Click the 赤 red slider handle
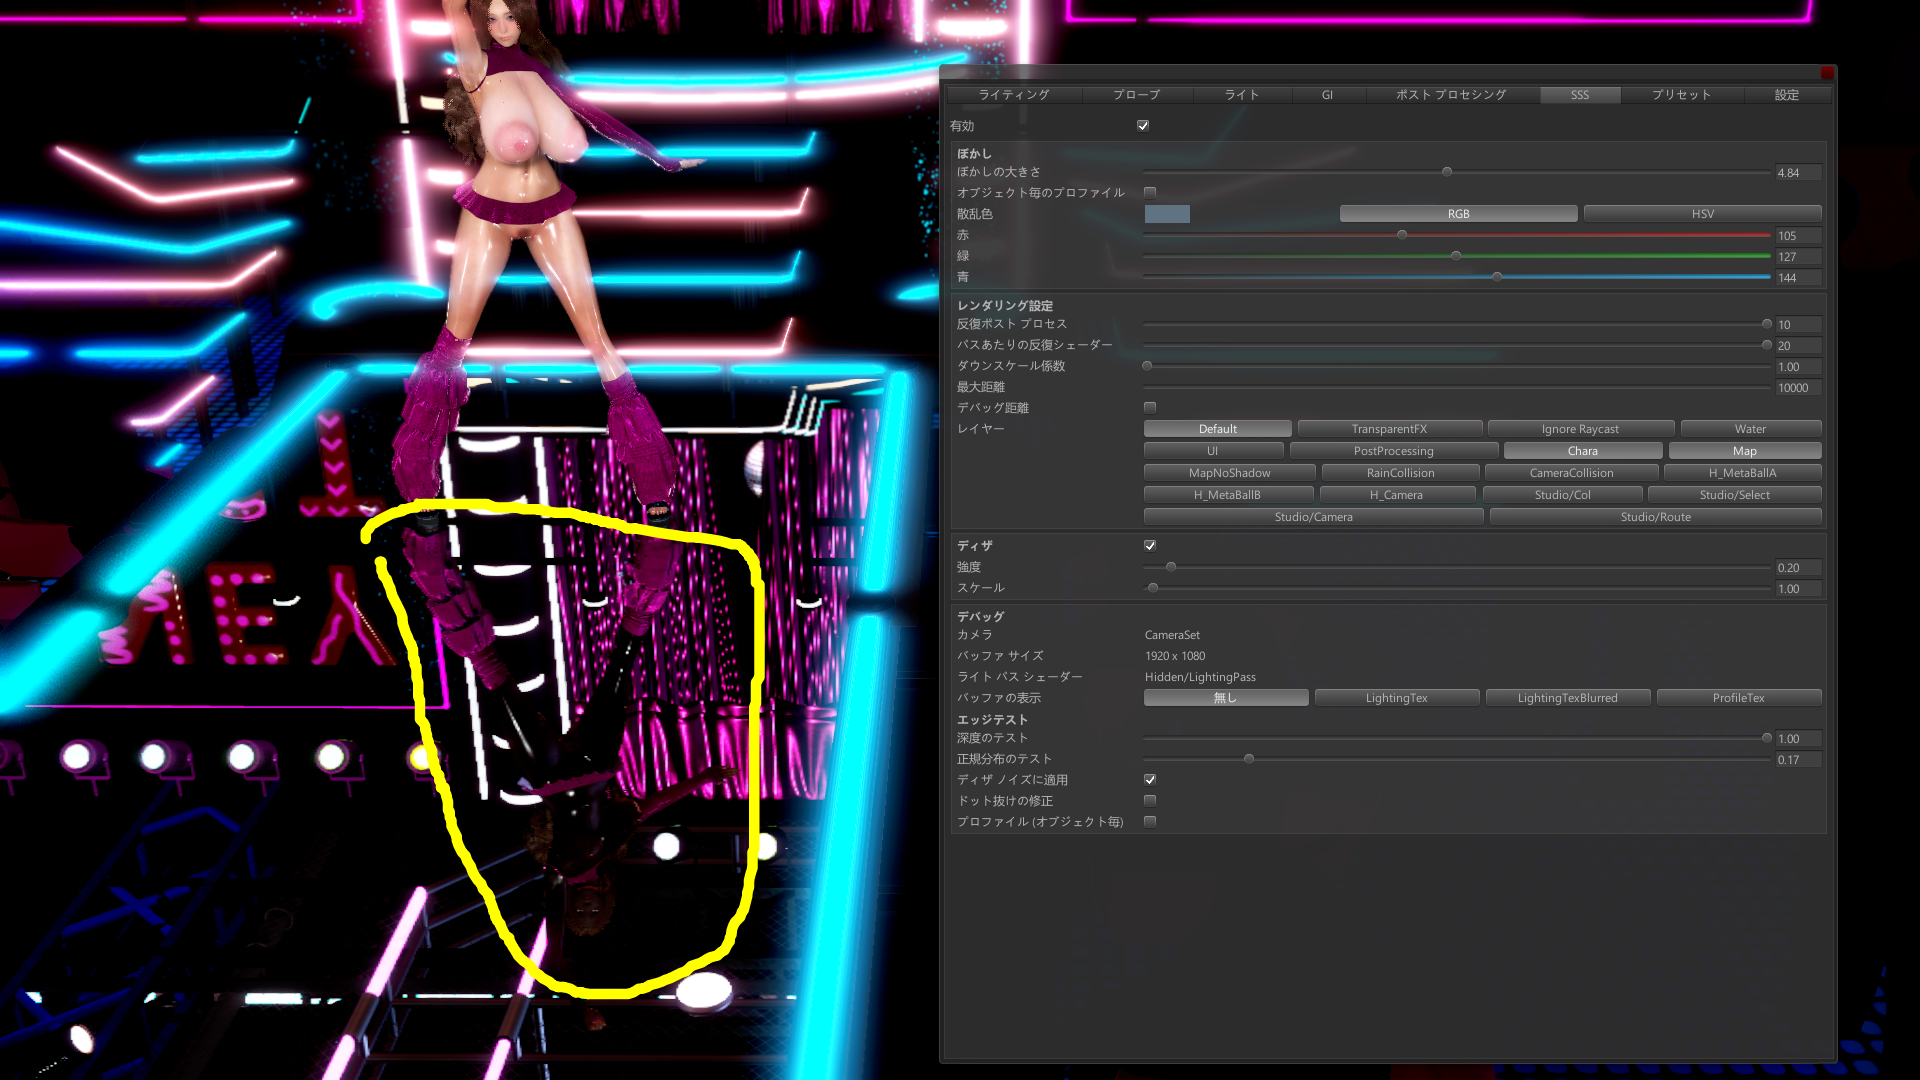Image resolution: width=1920 pixels, height=1080 pixels. click(1402, 235)
